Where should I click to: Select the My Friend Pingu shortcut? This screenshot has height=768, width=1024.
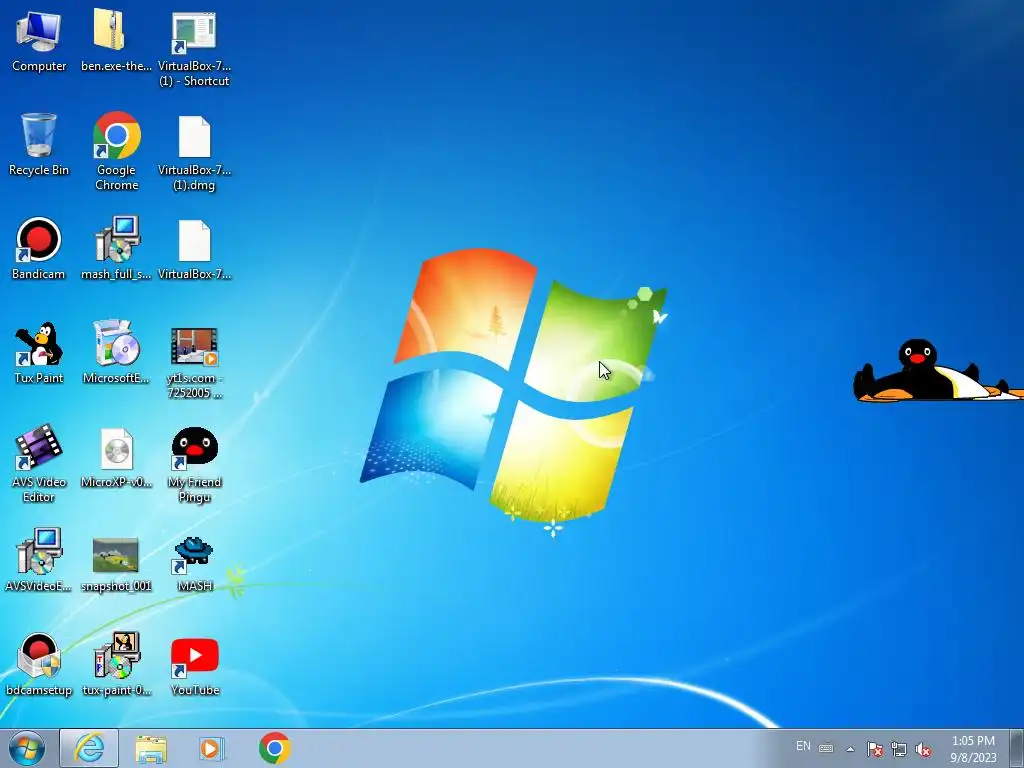click(194, 465)
